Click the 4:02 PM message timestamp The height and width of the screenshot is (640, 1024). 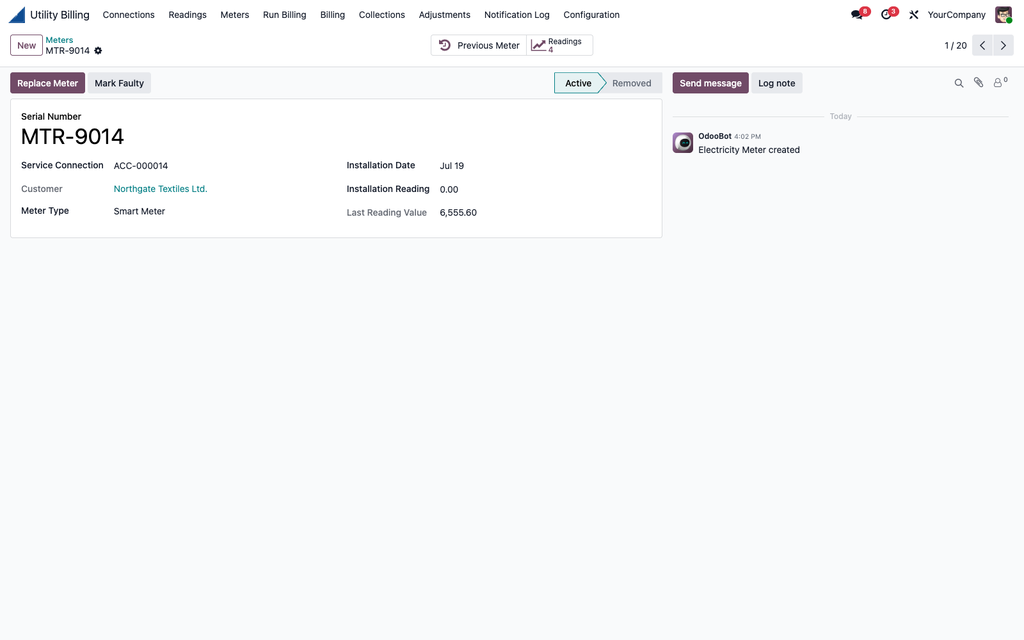(748, 136)
